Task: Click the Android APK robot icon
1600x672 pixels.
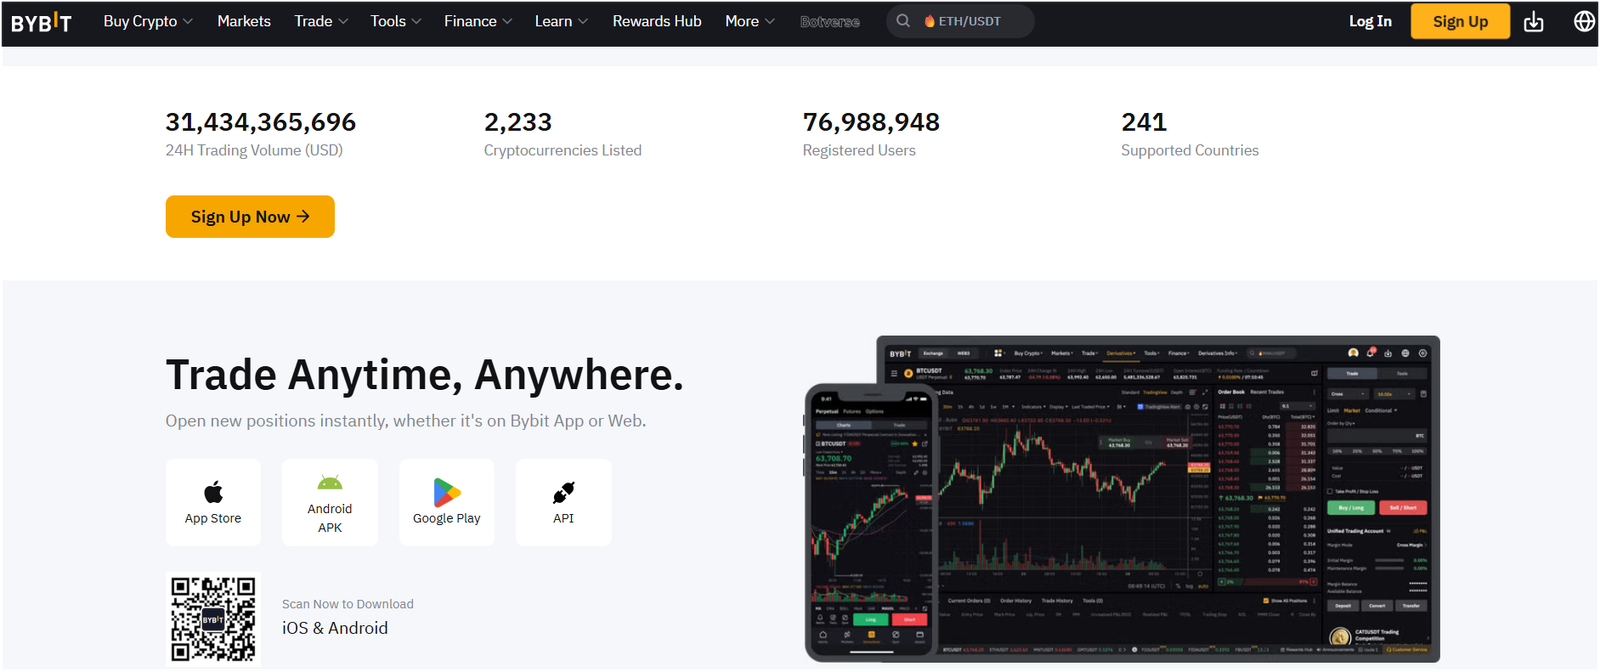Action: point(330,483)
